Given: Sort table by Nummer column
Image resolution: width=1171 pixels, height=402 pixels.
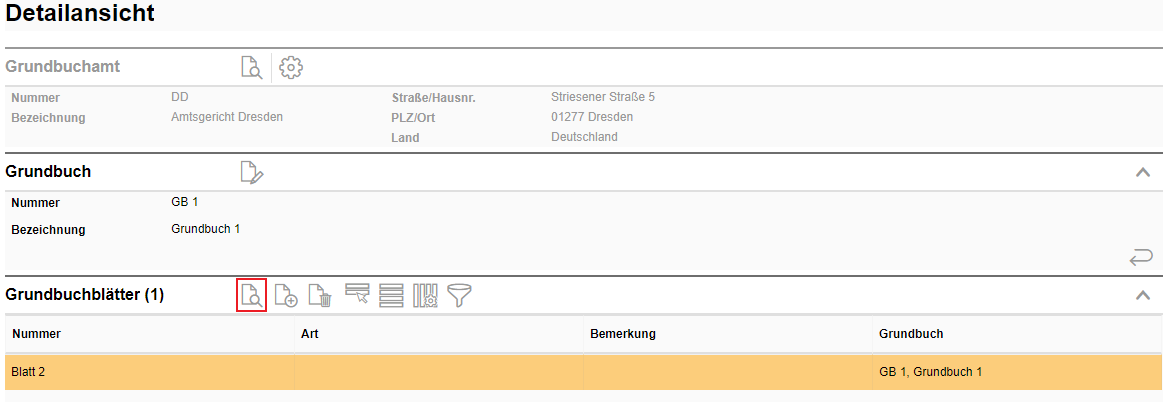Looking at the screenshot, I should [35, 334].
